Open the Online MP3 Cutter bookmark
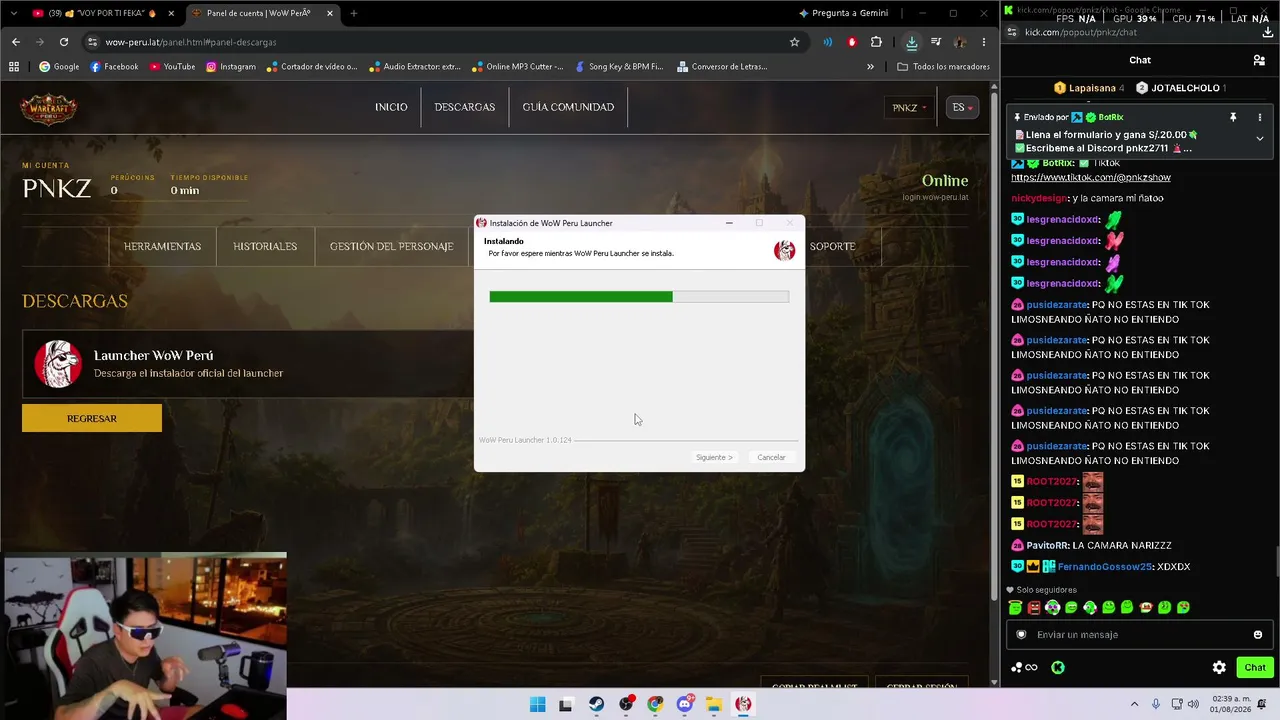1280x720 pixels. 517,67
